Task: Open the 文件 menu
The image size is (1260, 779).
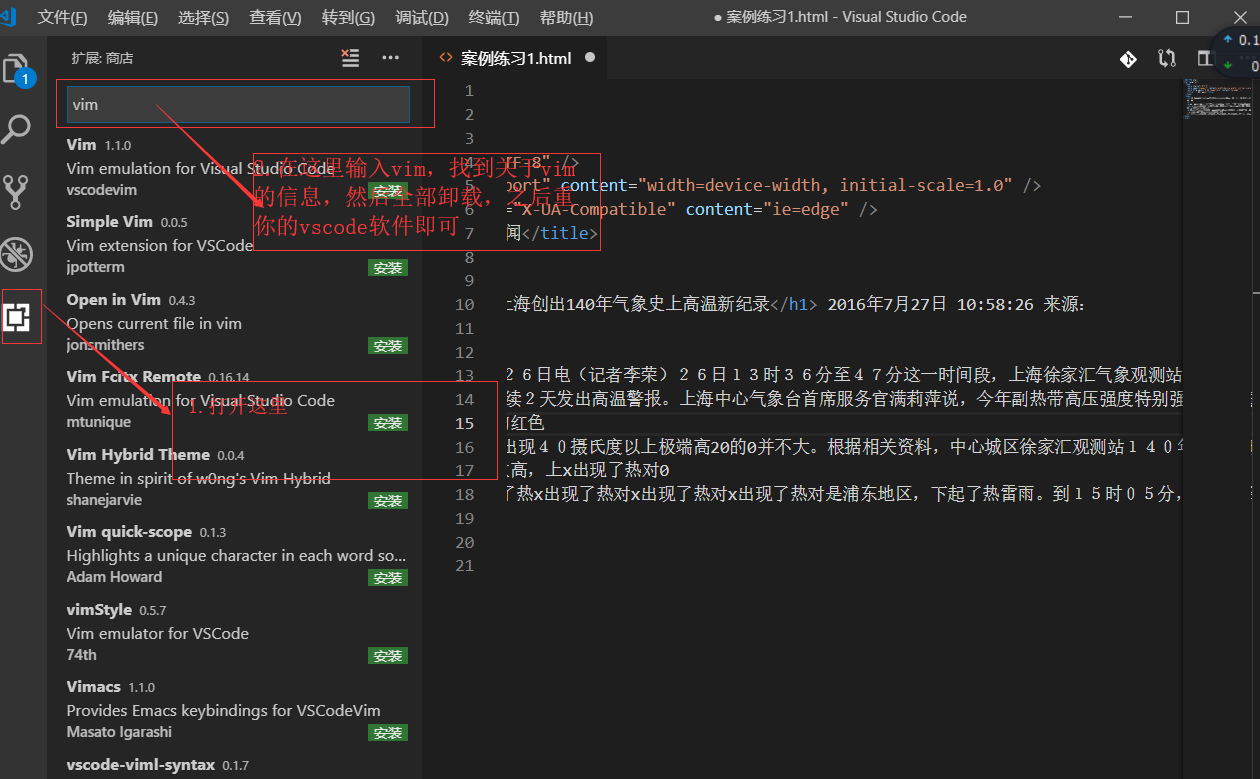Action: (62, 17)
